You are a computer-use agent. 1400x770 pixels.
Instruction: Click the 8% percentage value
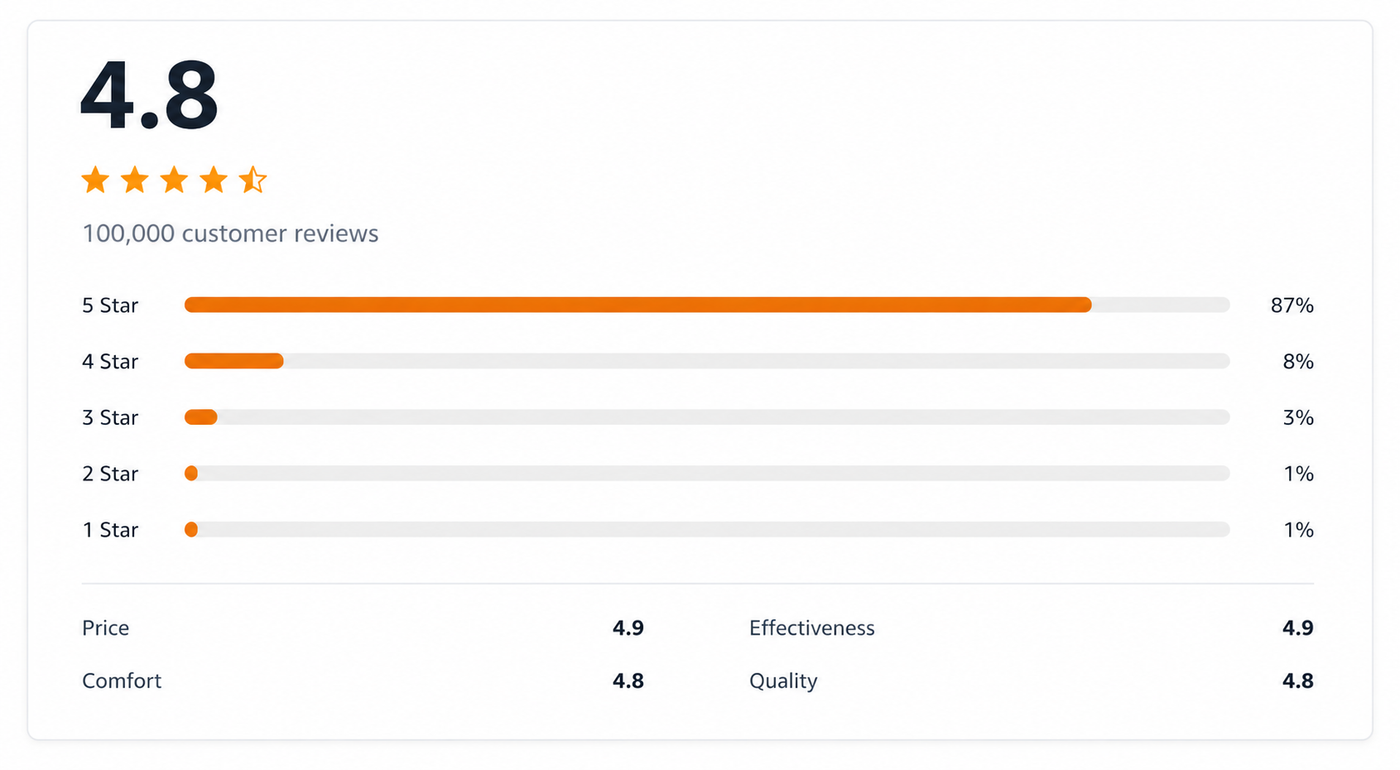(1298, 361)
